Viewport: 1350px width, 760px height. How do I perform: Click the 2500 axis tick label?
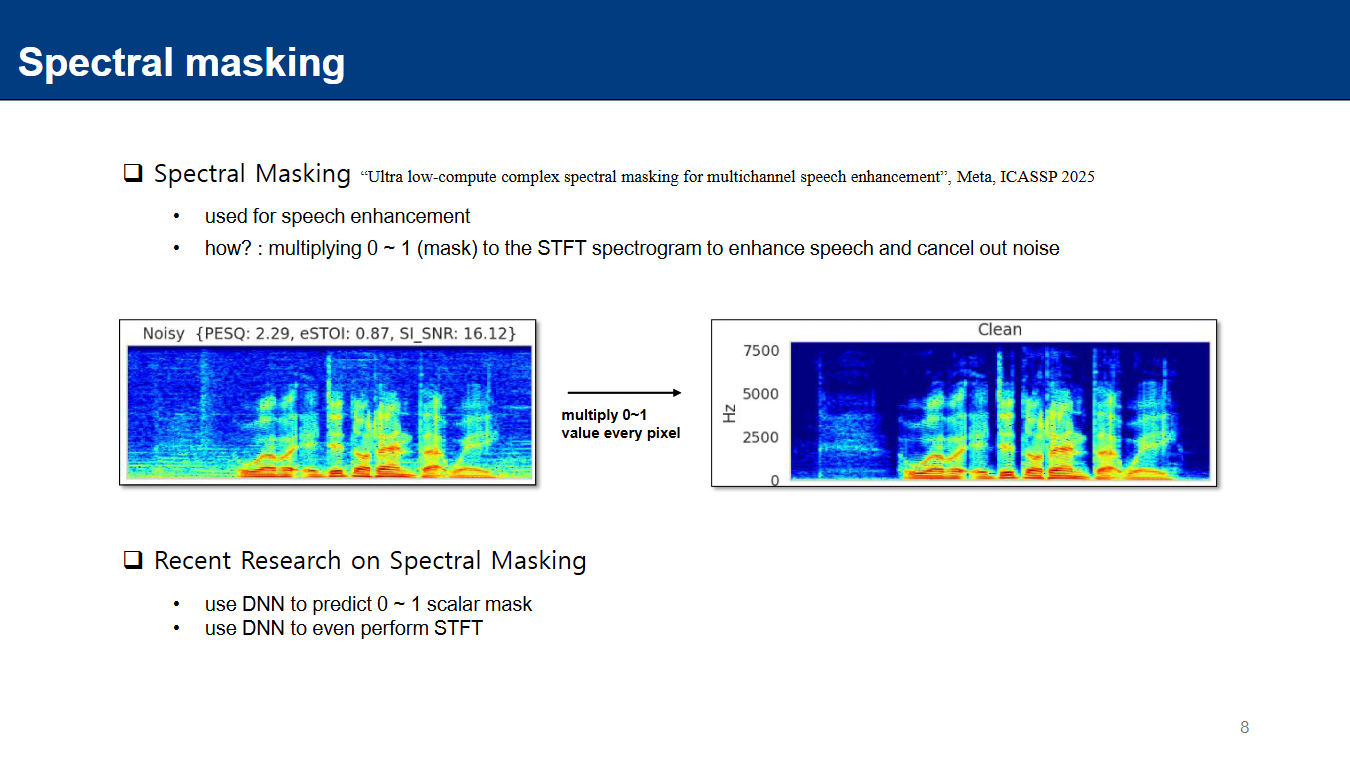(x=761, y=438)
